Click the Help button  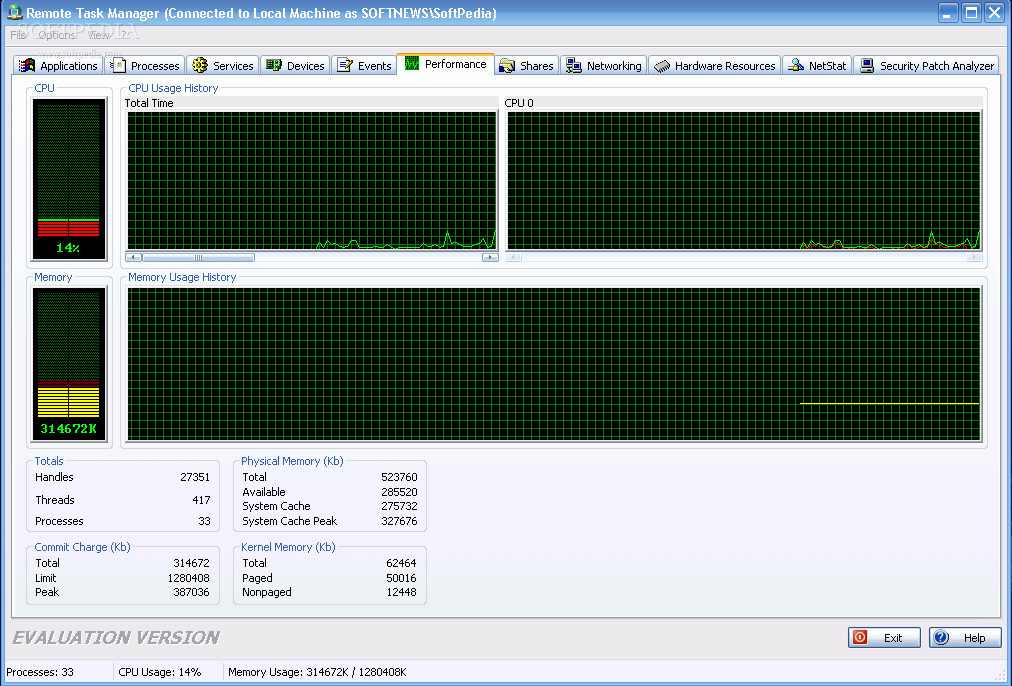965,638
